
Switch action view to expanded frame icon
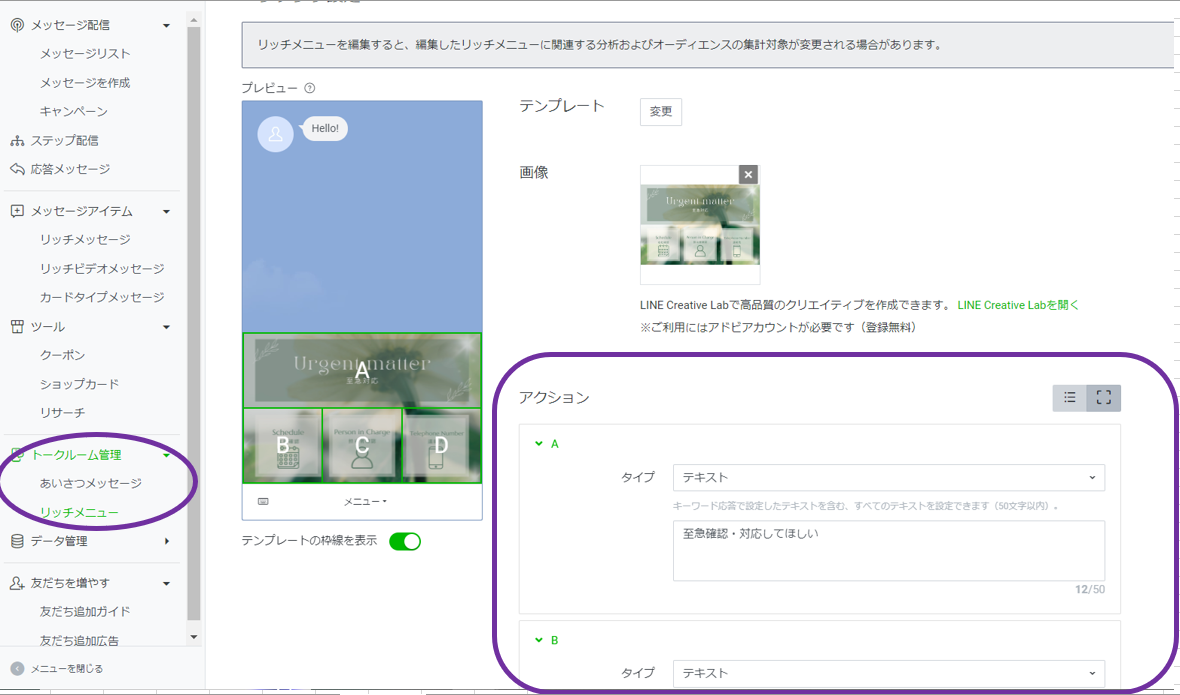tap(1103, 398)
